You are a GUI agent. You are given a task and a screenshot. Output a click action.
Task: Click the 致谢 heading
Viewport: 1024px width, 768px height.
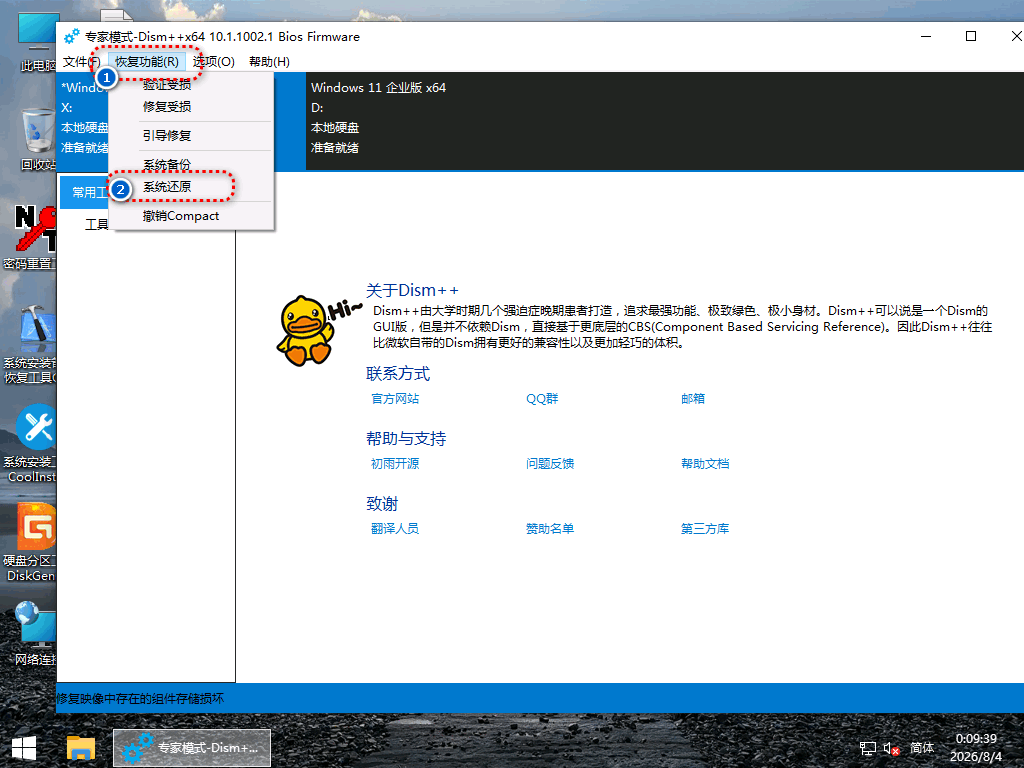(382, 504)
